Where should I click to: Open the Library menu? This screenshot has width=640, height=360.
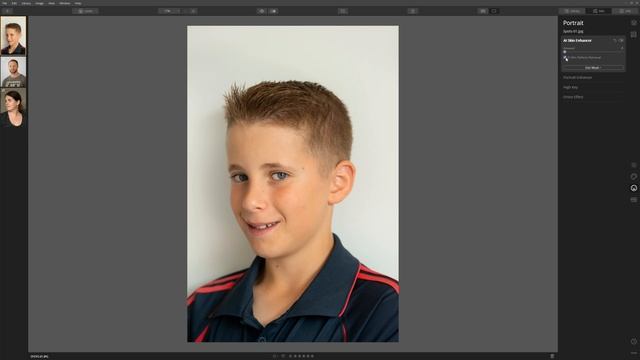click(26, 3)
